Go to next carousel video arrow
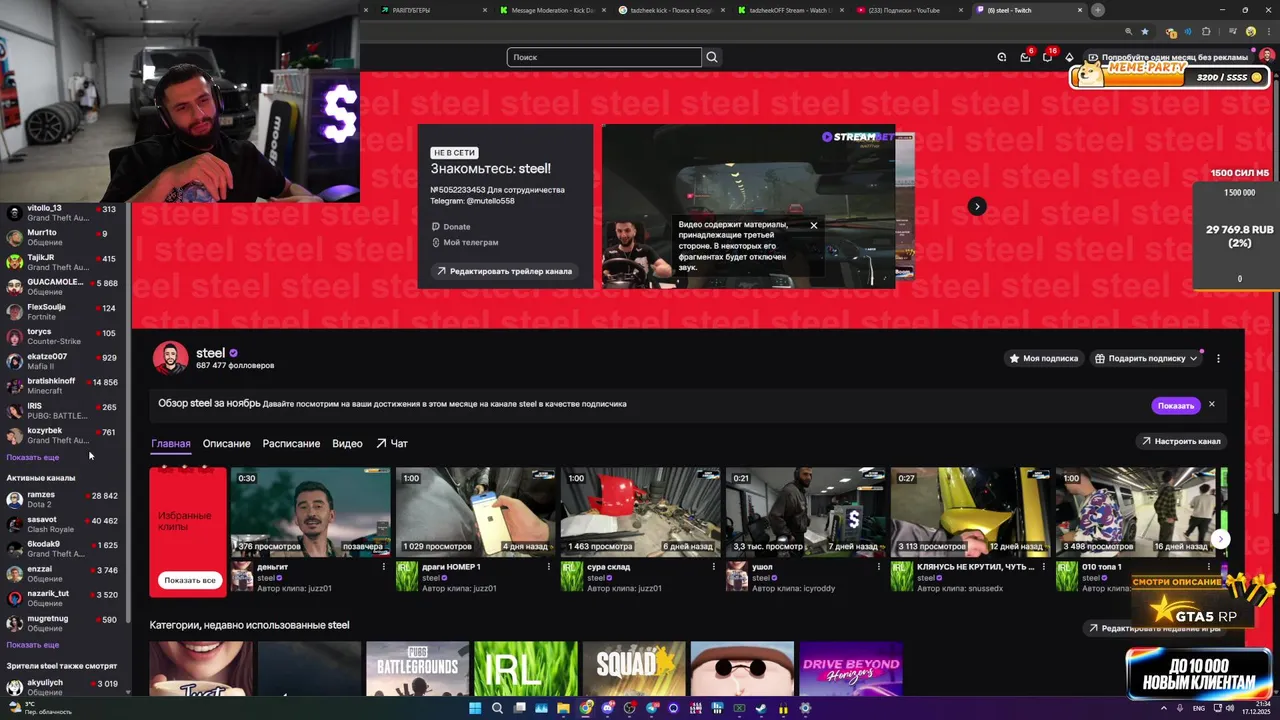1280x720 pixels. [977, 207]
